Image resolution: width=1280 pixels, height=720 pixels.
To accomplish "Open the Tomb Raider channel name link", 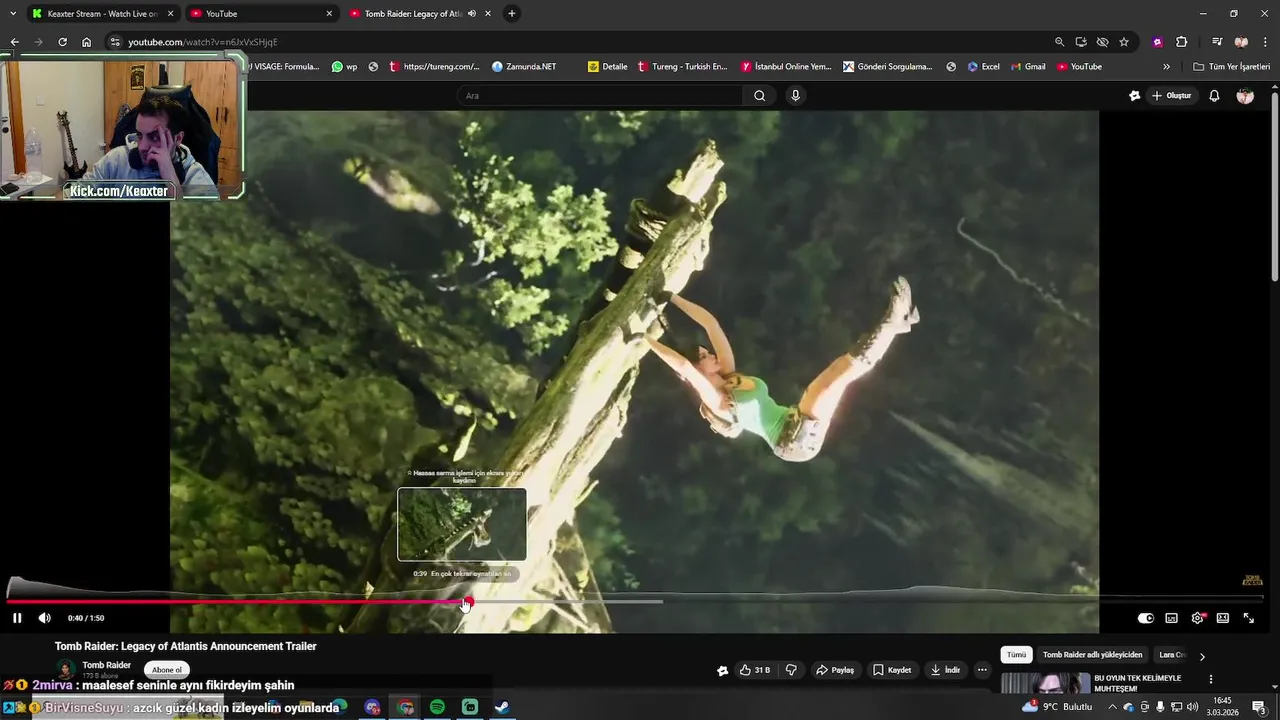I will coord(106,665).
